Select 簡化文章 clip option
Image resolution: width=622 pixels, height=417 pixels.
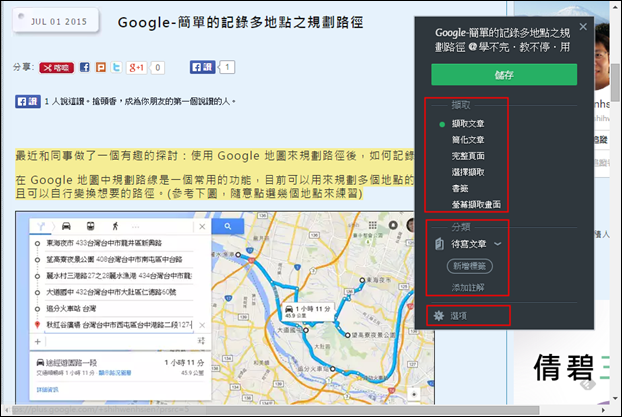point(468,140)
